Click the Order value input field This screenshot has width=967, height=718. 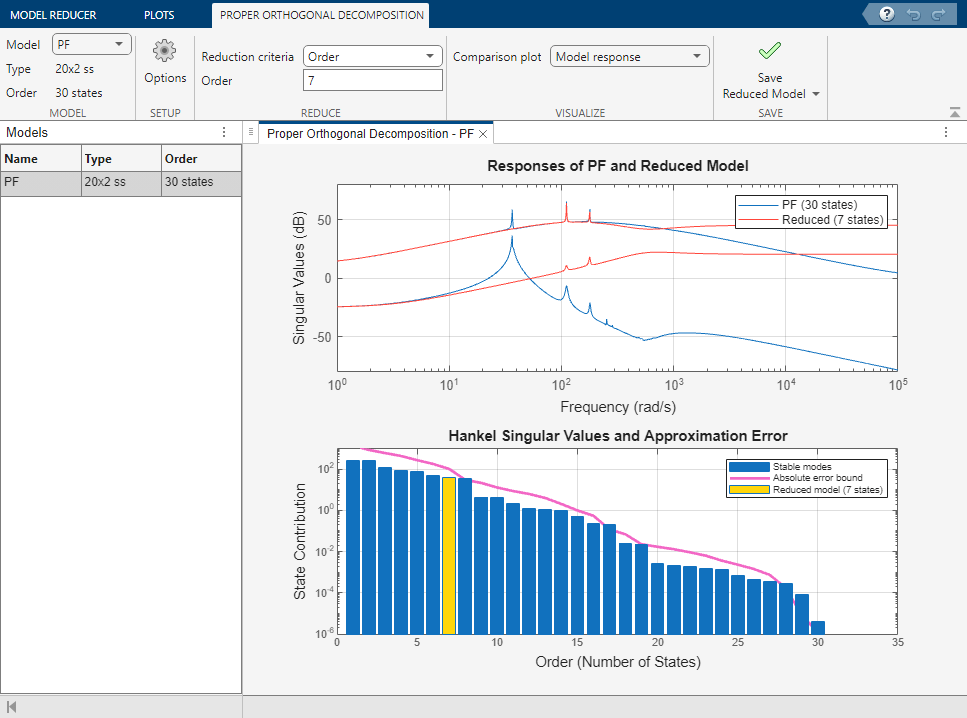point(372,80)
